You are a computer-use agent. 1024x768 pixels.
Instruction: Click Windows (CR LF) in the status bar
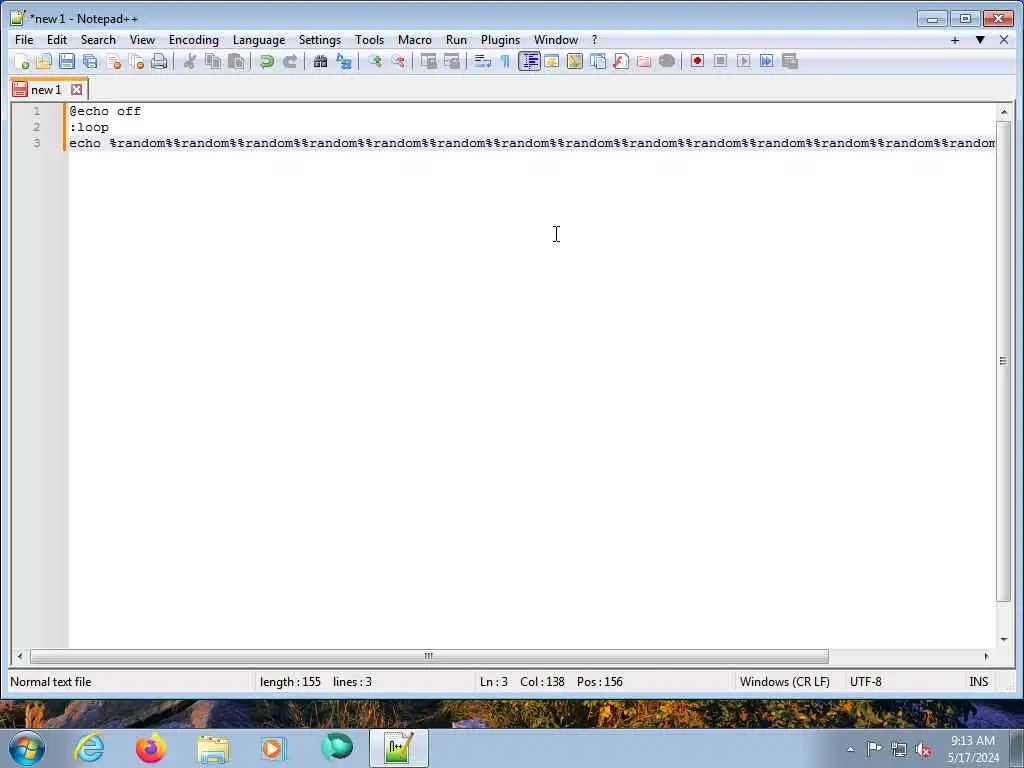784,682
